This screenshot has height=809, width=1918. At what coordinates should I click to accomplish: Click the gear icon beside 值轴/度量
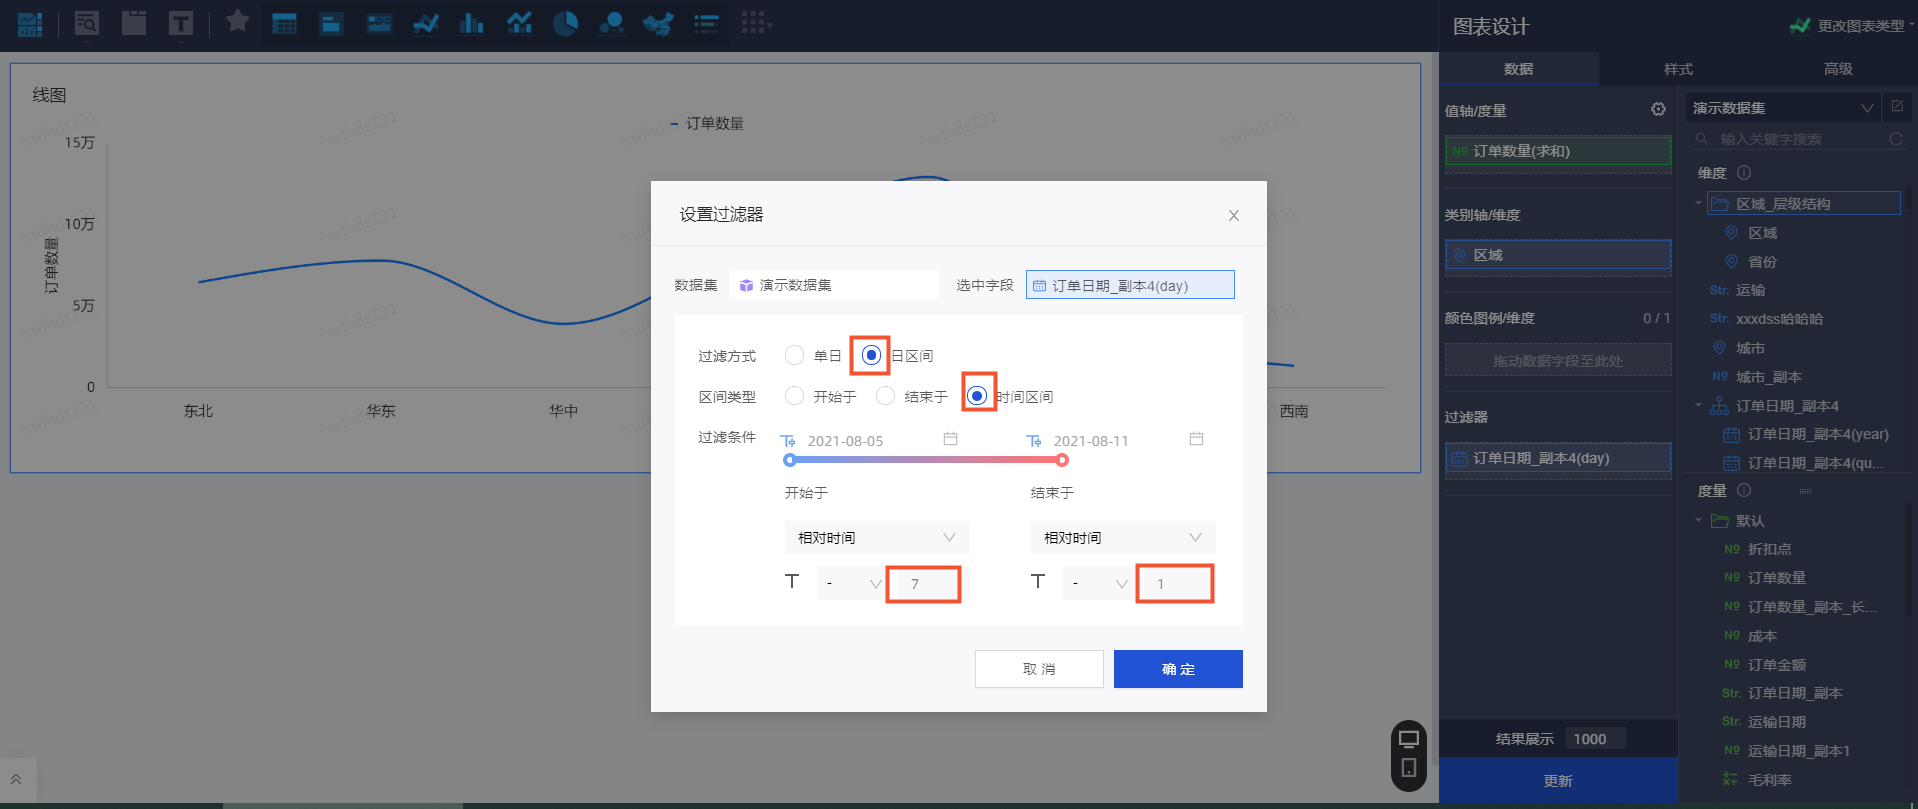tap(1658, 110)
